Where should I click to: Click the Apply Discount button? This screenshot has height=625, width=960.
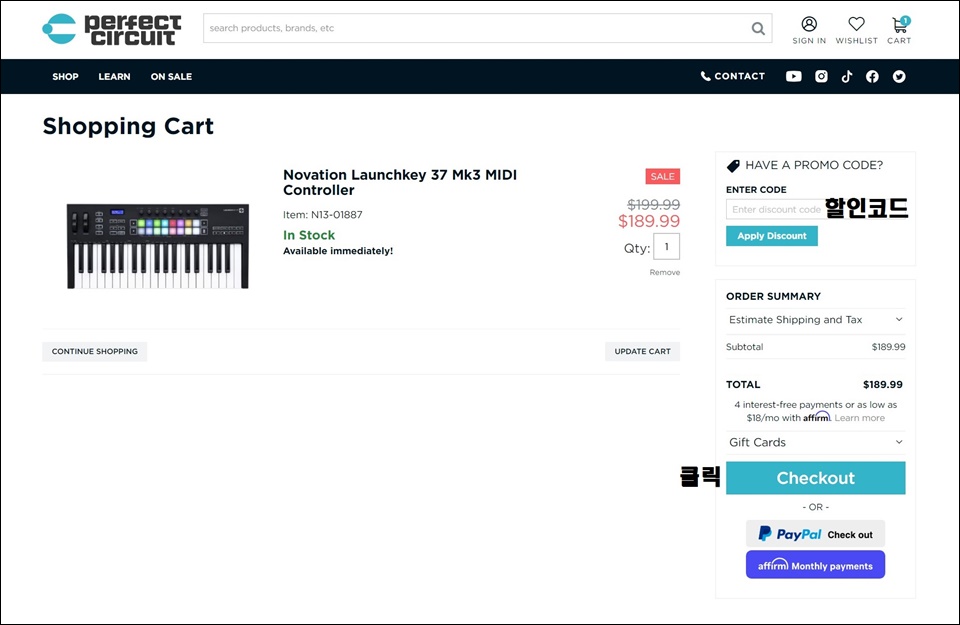click(771, 236)
